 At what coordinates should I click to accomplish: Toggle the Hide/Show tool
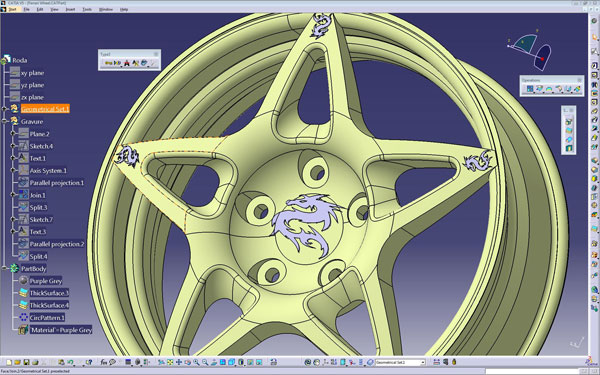[250, 362]
